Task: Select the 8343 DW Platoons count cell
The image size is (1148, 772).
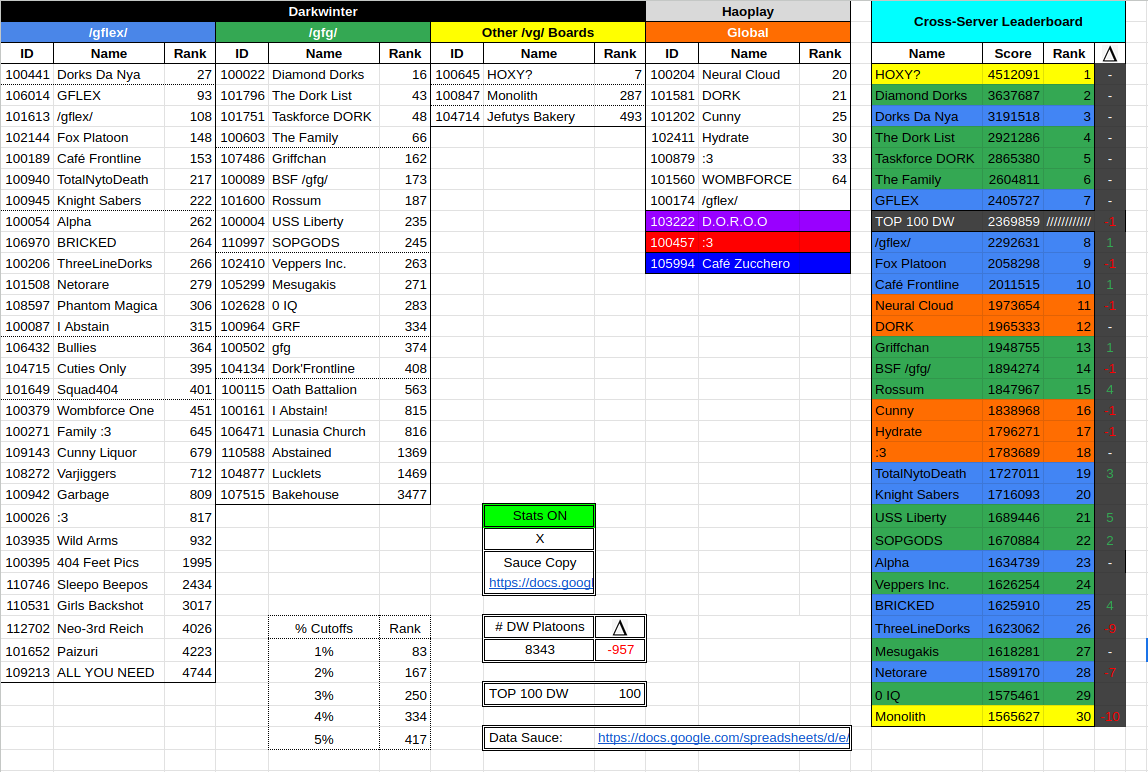Action: pyautogui.click(x=540, y=650)
